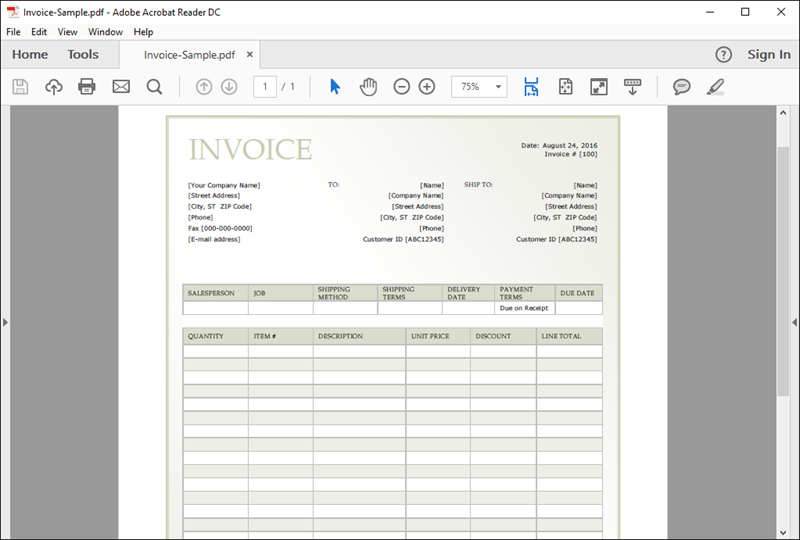800x540 pixels.
Task: Print the document with printer icon
Action: click(x=87, y=87)
